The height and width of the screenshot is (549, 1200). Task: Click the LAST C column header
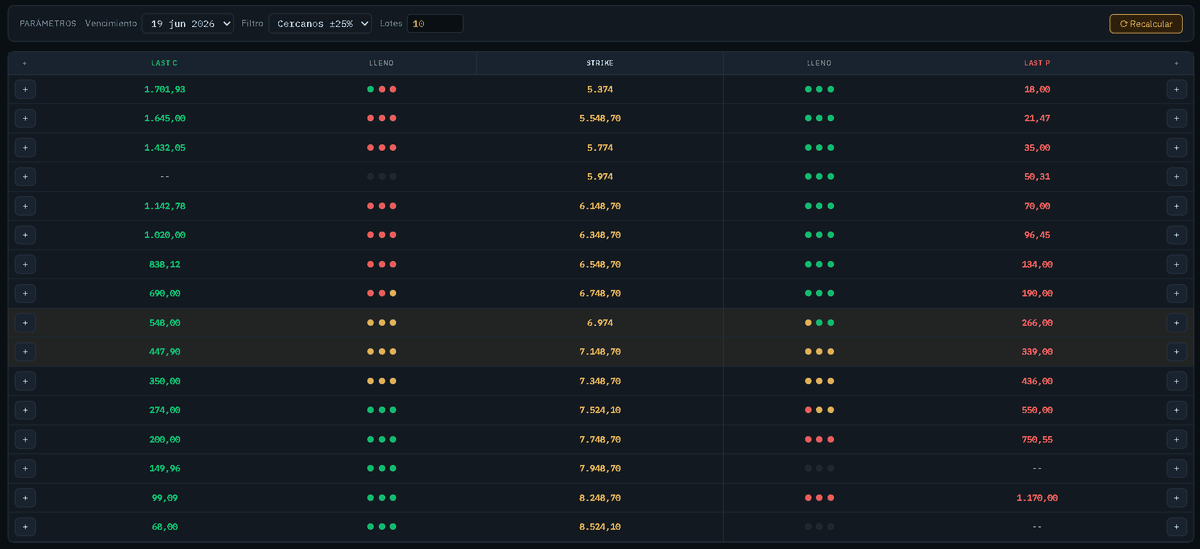(164, 63)
